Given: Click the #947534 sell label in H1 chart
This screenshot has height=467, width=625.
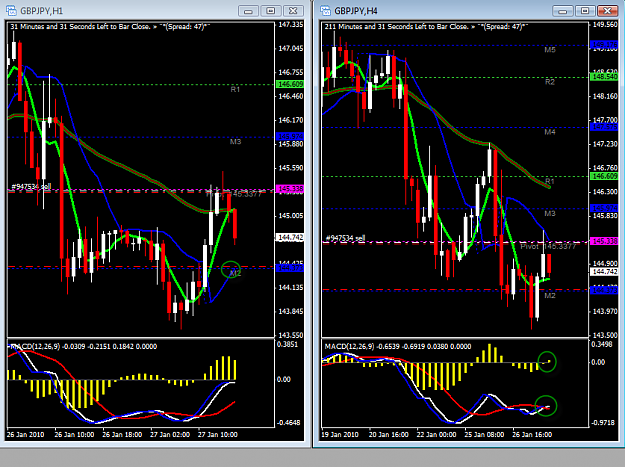Looking at the screenshot, I should click(31, 186).
